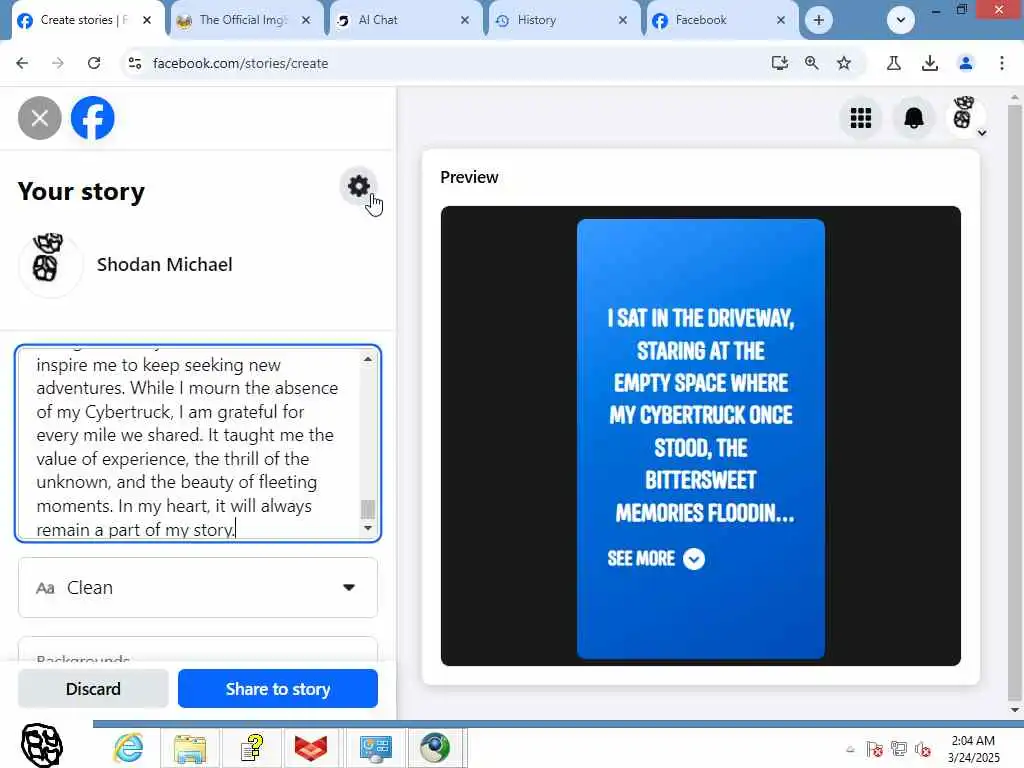
Task: Open the Clean font style dropdown
Action: point(198,588)
